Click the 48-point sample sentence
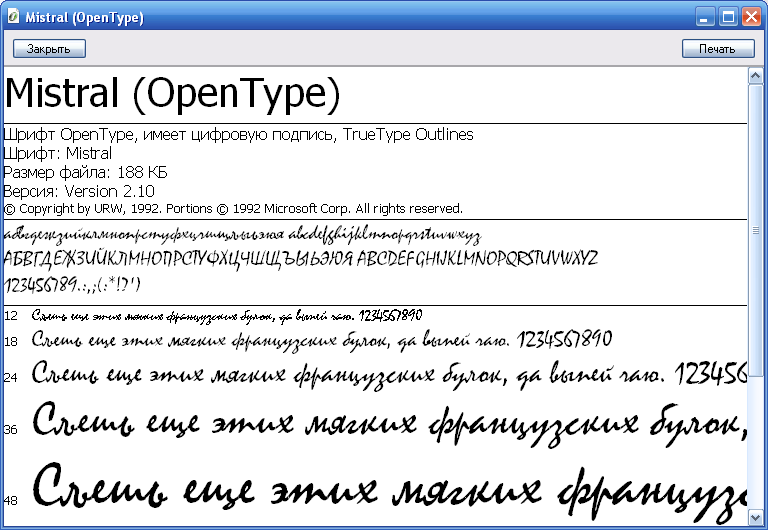768x530 pixels. click(x=389, y=492)
